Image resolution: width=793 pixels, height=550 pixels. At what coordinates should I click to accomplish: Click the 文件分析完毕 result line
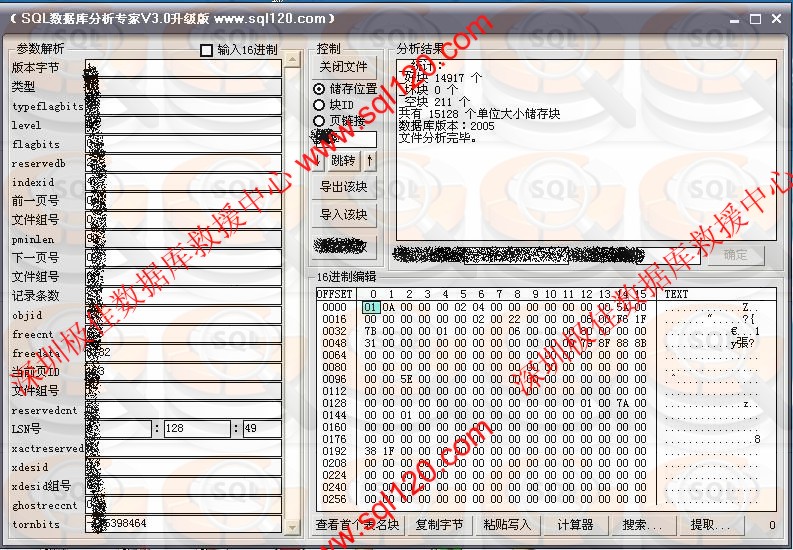coord(438,138)
